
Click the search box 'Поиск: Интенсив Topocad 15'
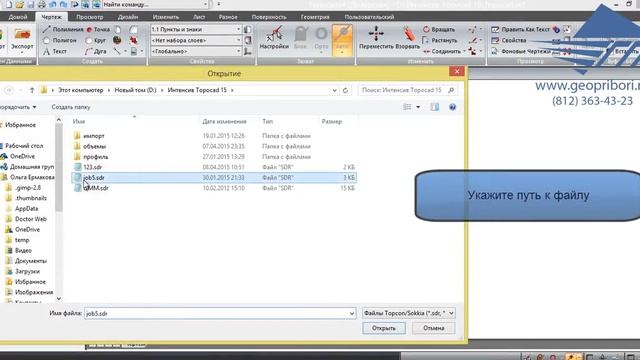pyautogui.click(x=407, y=90)
